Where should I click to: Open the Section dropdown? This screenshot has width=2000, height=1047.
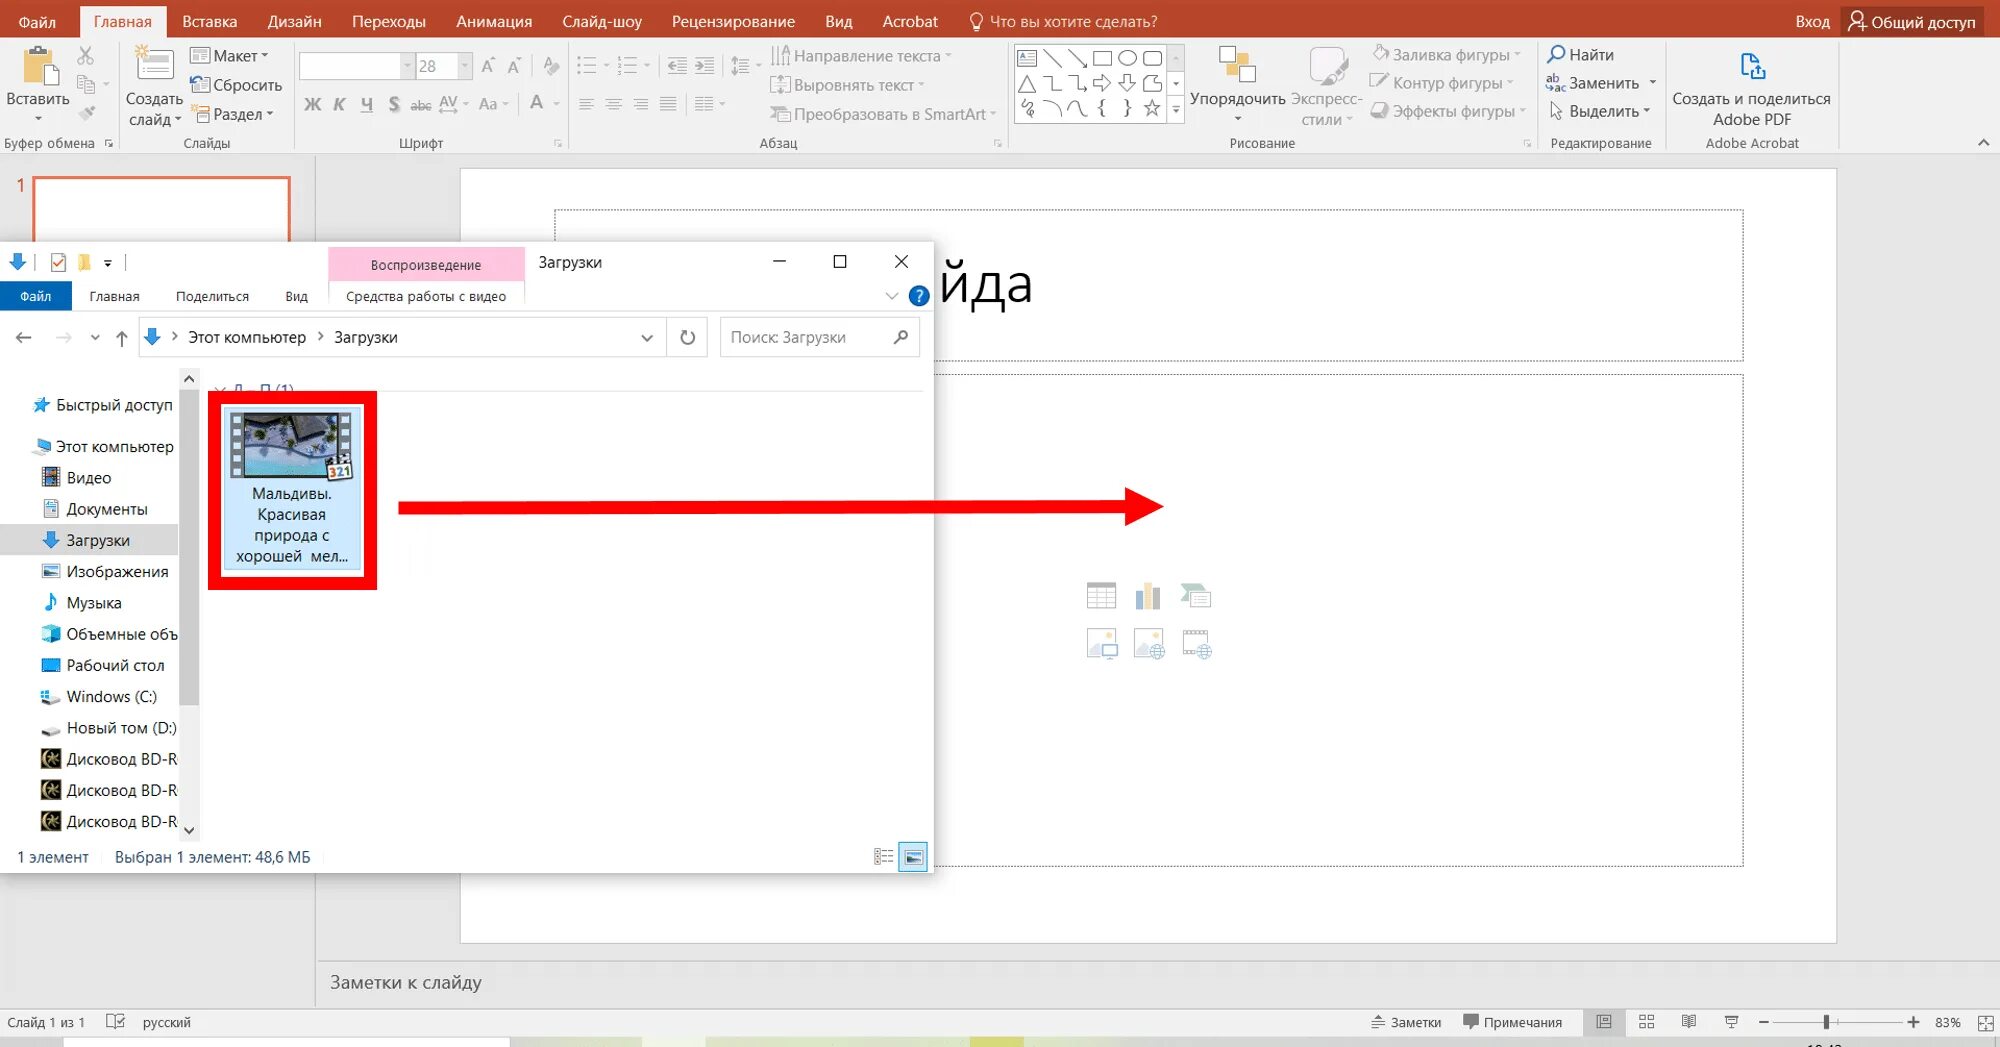tap(232, 114)
